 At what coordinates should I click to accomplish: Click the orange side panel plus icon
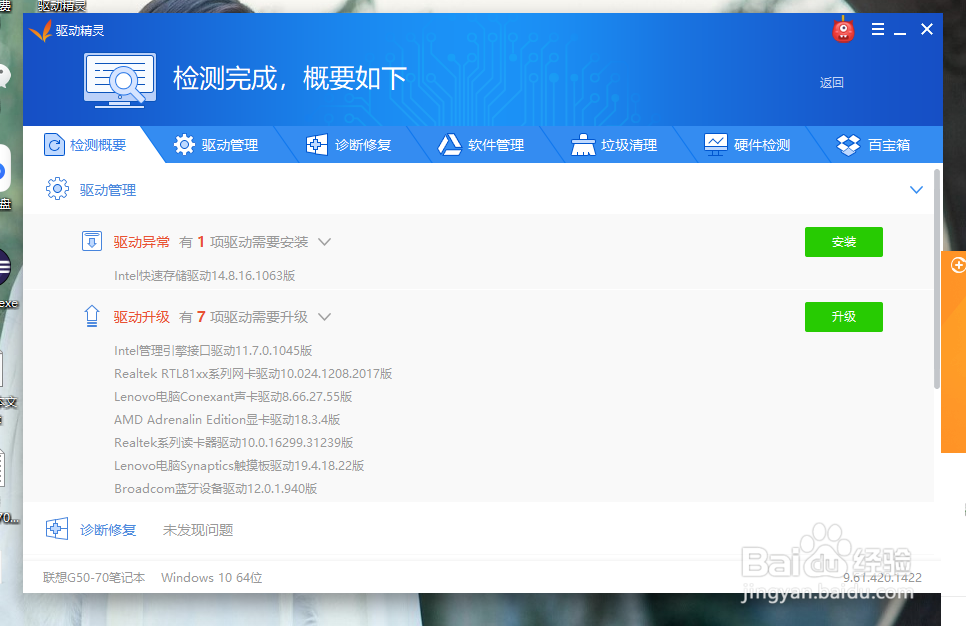958,265
